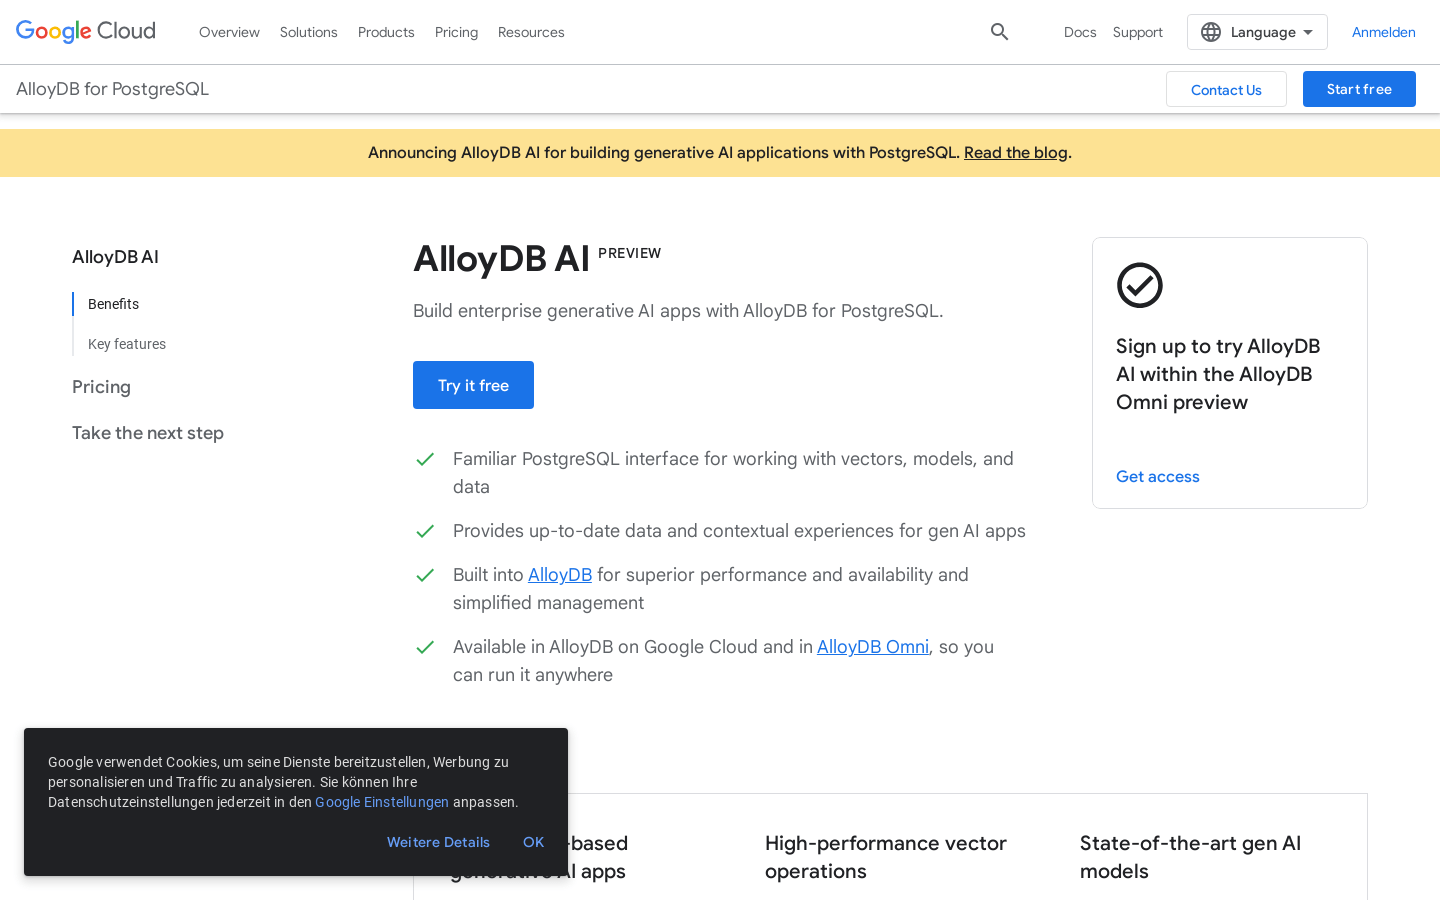The image size is (1440, 900).
Task: Open the Solutions menu
Action: [x=308, y=32]
